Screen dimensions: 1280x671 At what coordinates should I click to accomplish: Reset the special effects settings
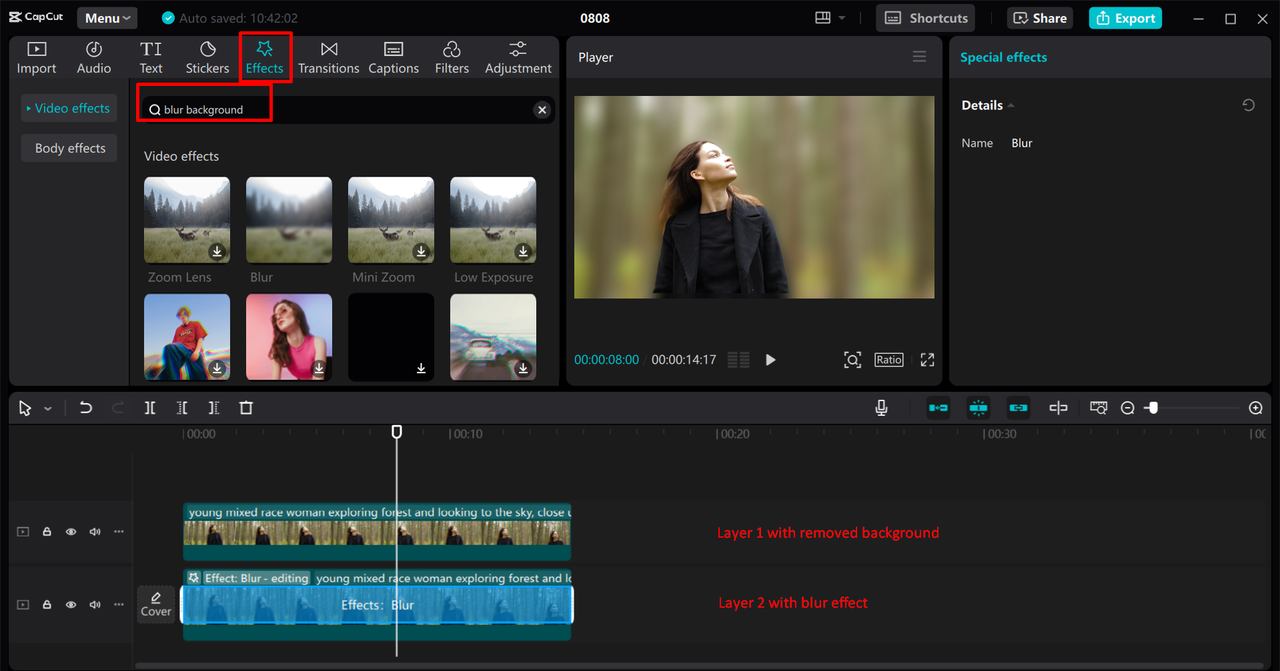(x=1248, y=105)
